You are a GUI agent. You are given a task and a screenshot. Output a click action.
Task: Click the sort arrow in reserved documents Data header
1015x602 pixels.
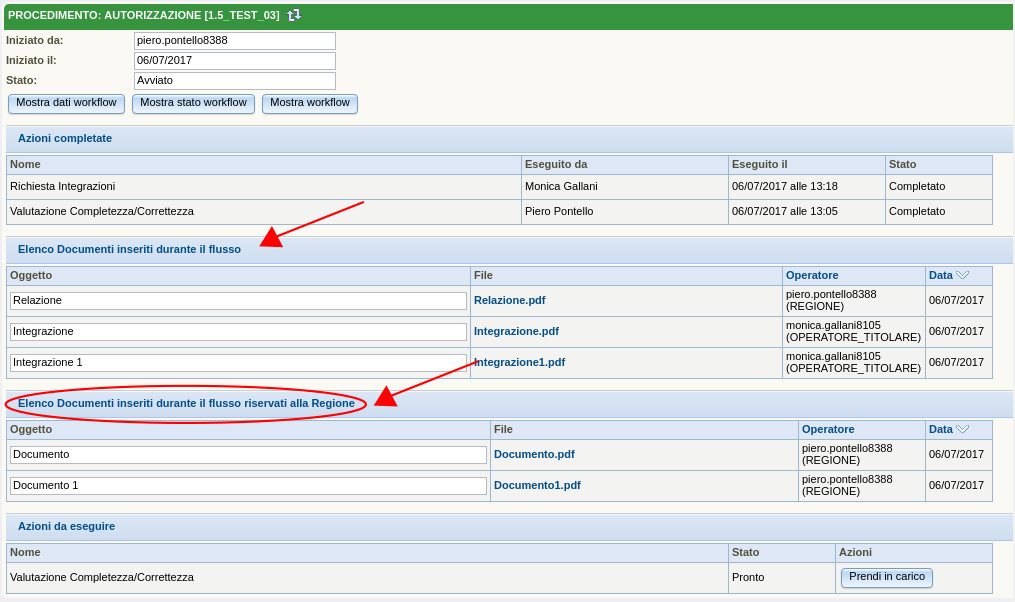(x=962, y=429)
